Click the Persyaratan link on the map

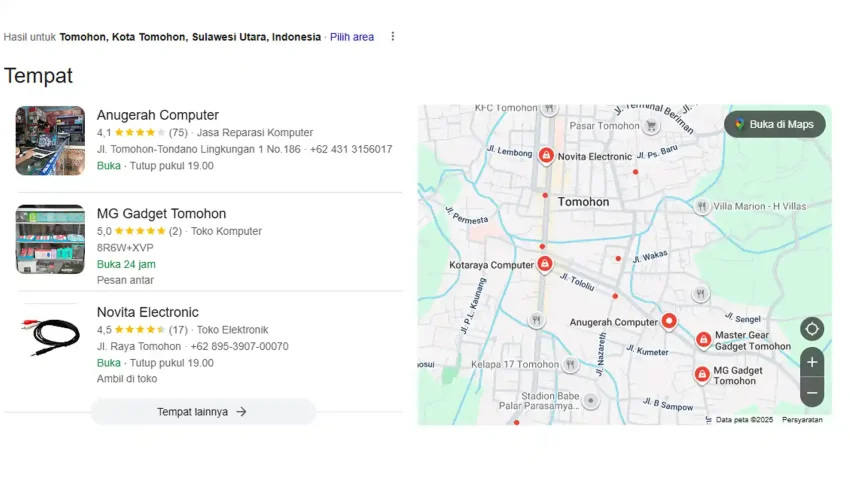click(x=802, y=419)
